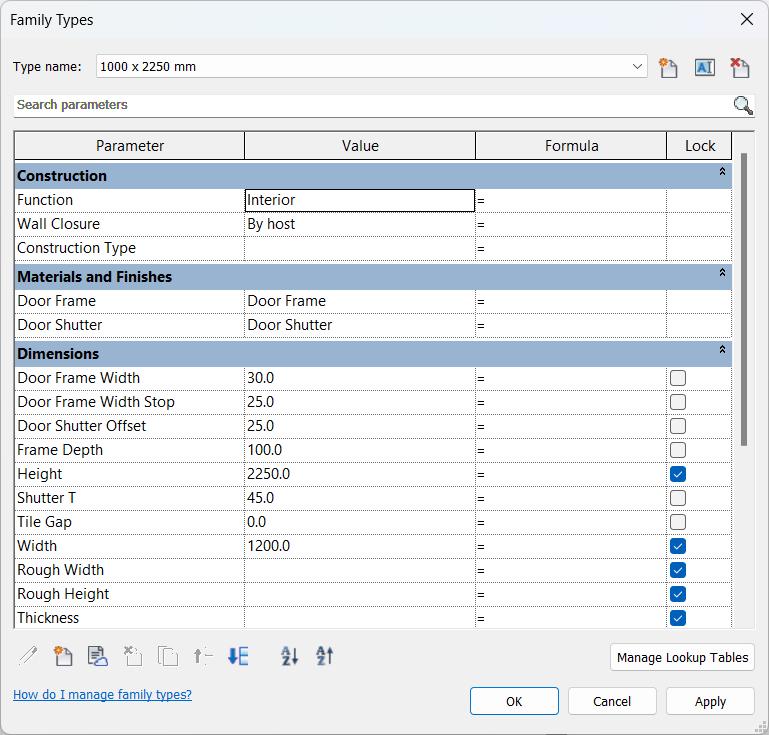Toggle lock checkbox for Tile Gap
The image size is (769, 735).
[678, 522]
